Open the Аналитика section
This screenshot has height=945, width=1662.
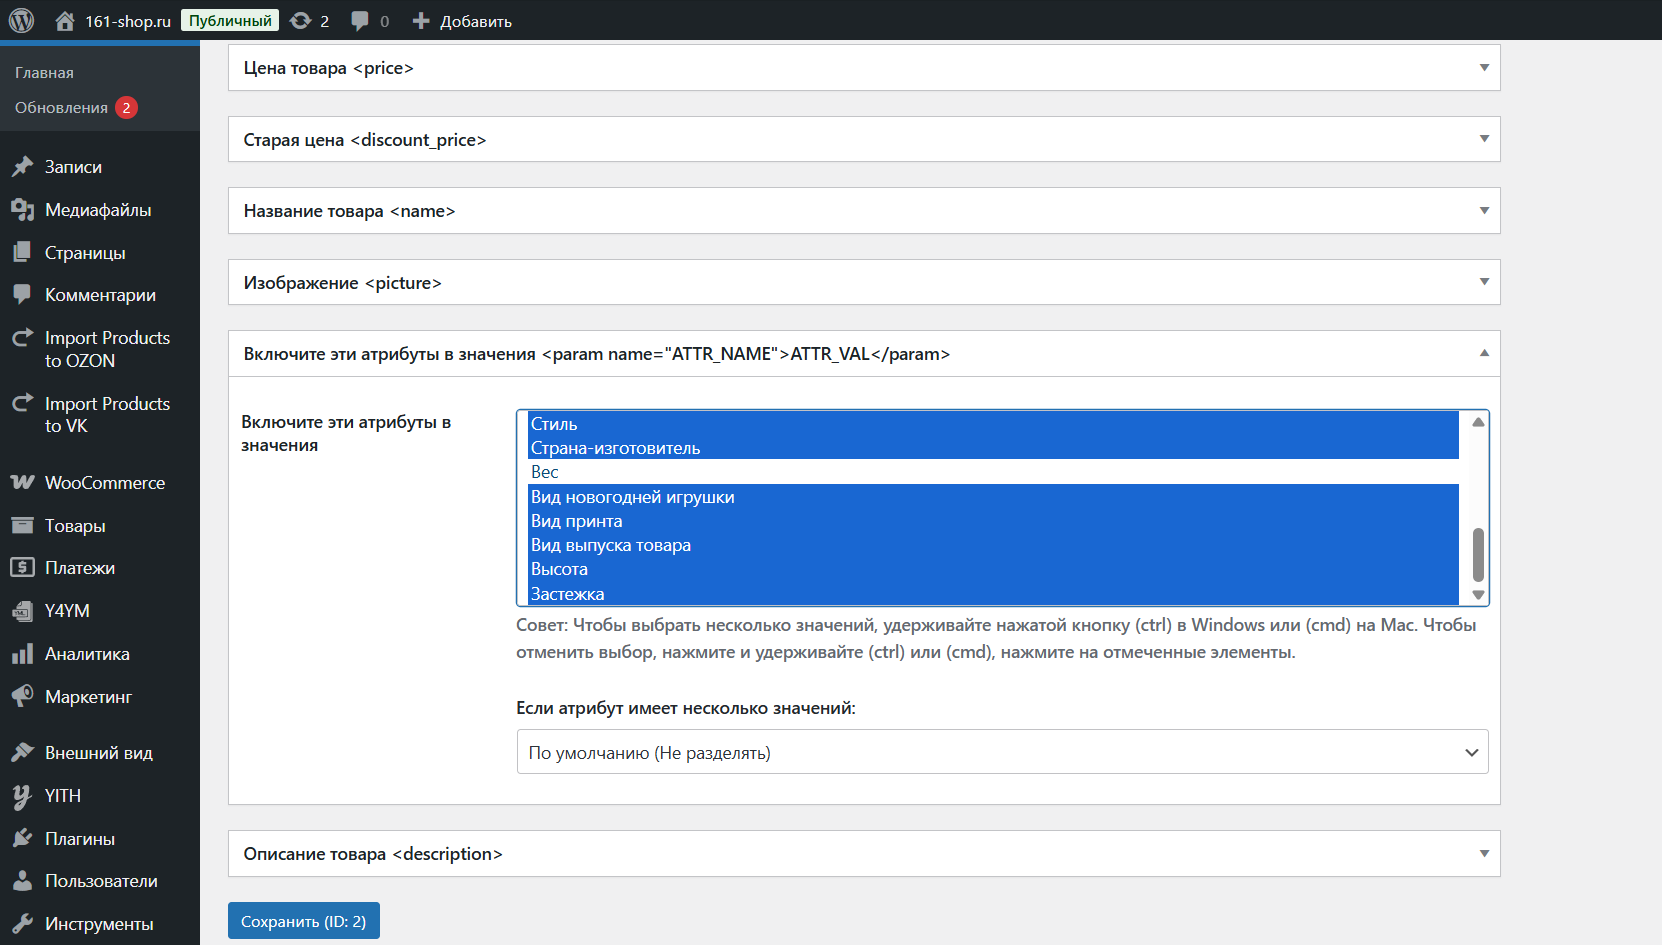[87, 654]
